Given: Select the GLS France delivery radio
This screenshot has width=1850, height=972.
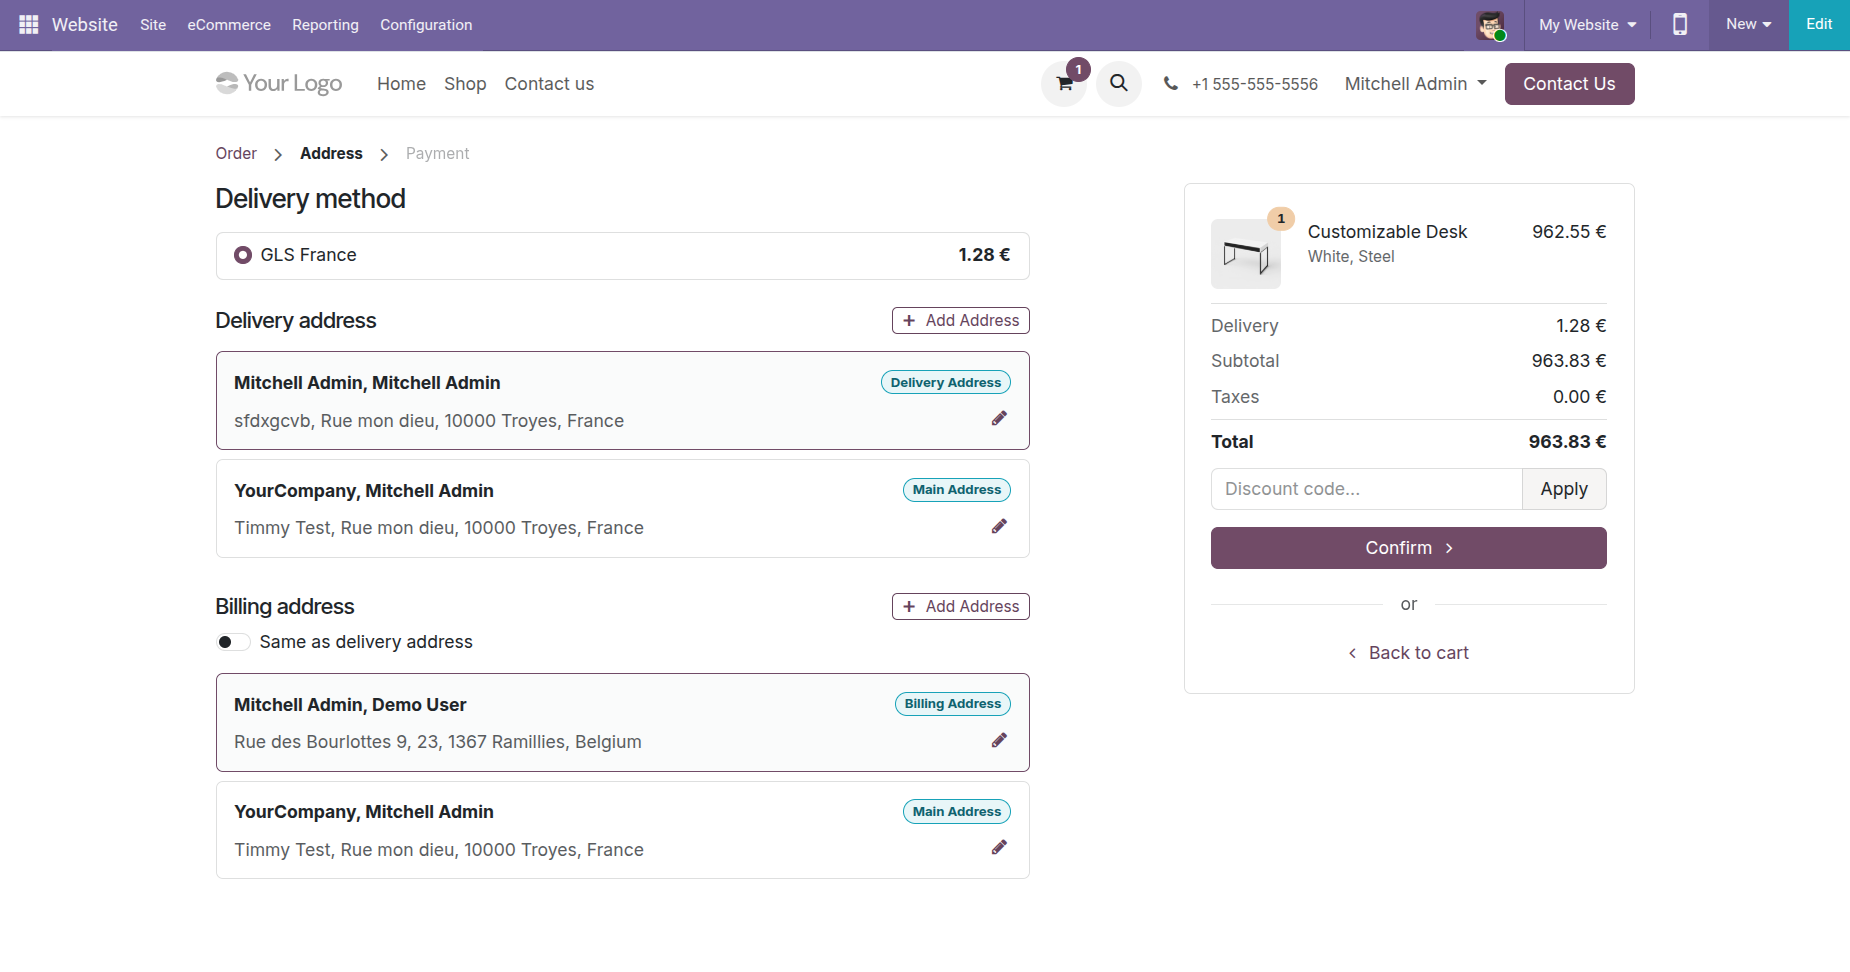Looking at the screenshot, I should click(243, 255).
